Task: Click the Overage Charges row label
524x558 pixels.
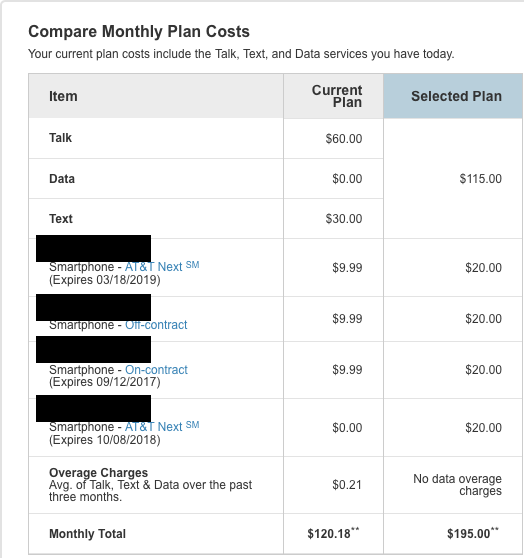Action: click(98, 473)
